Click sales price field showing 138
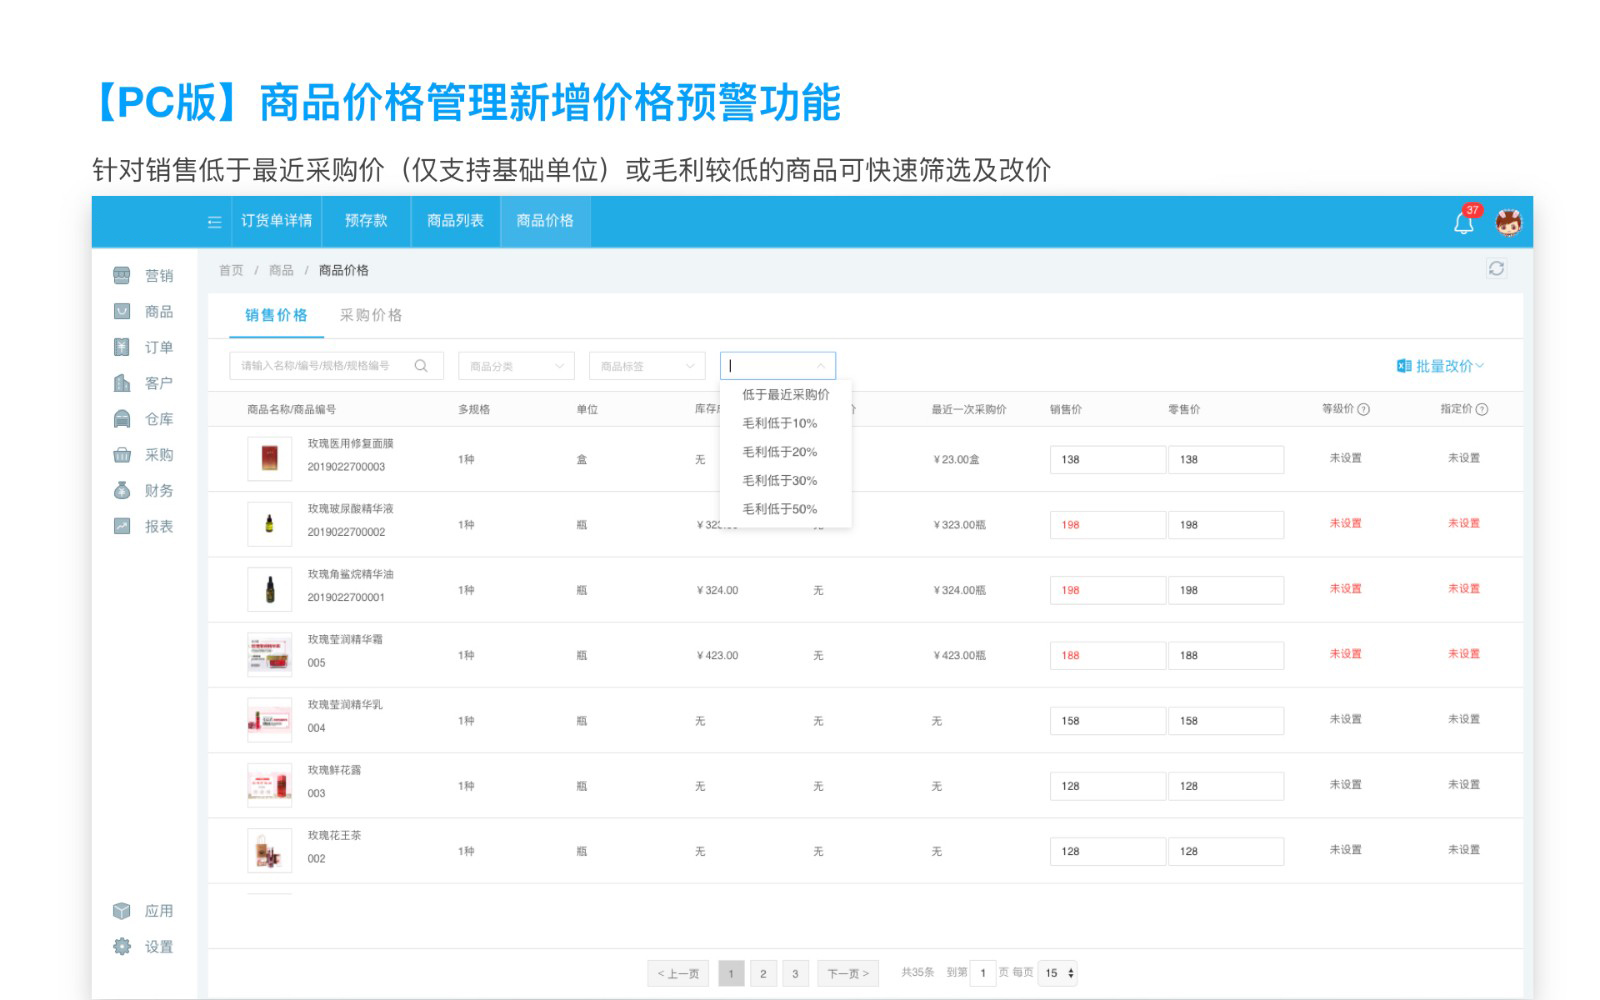Viewport: 1600px width, 1000px height. [x=1106, y=460]
